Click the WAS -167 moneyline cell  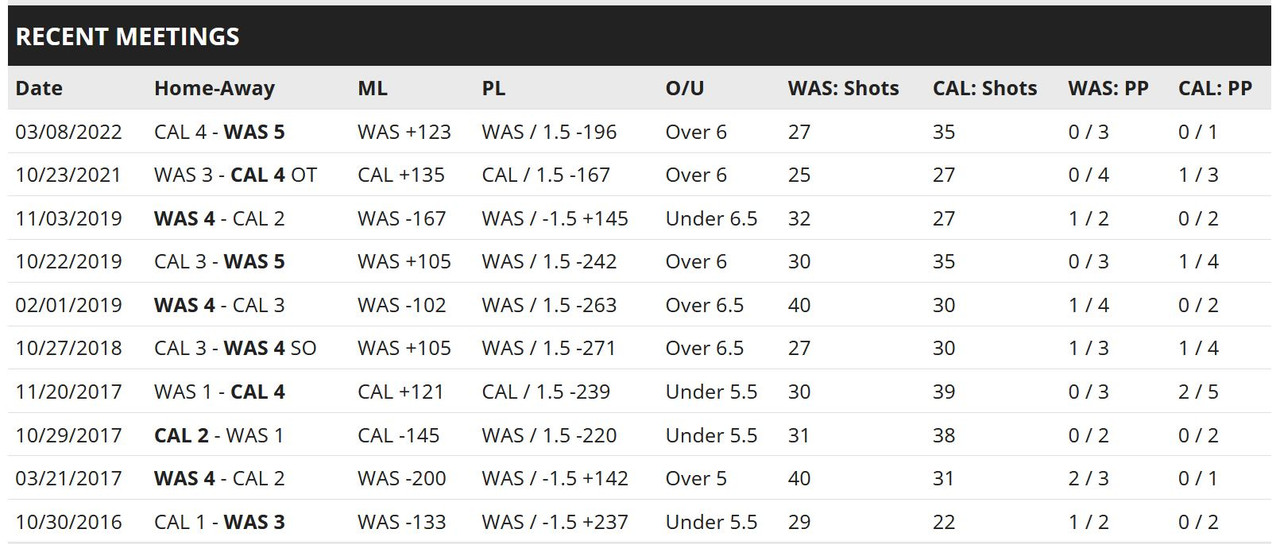(402, 218)
